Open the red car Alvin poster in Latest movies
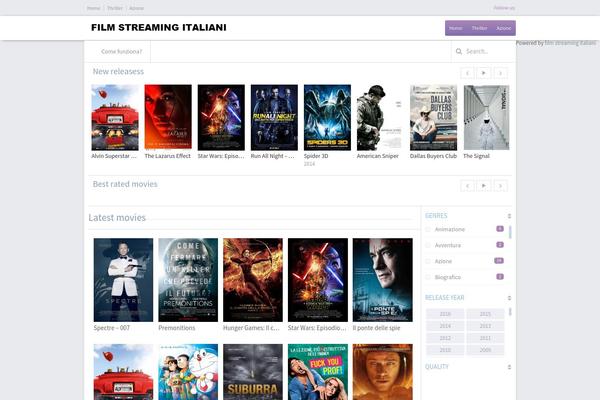This screenshot has width=600, height=400. tap(123, 372)
